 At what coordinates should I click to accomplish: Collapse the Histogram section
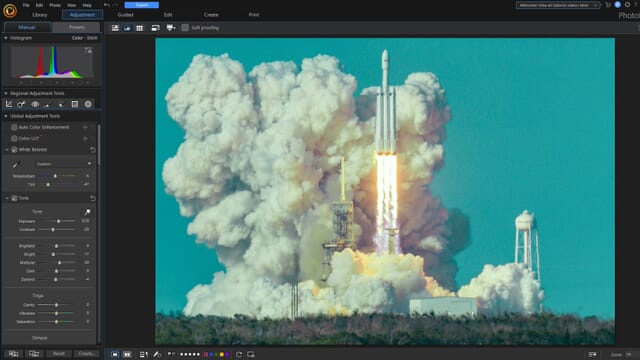coord(6,38)
